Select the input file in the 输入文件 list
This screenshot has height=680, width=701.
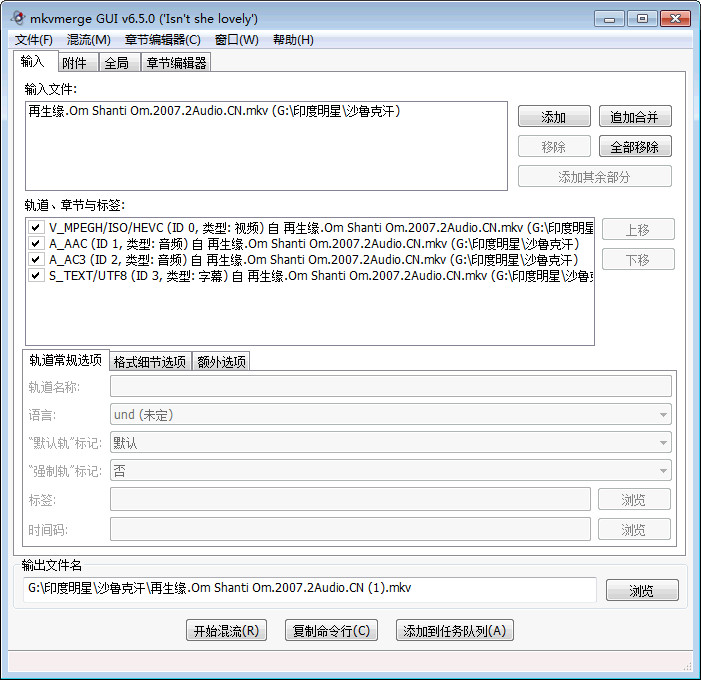tap(215, 112)
